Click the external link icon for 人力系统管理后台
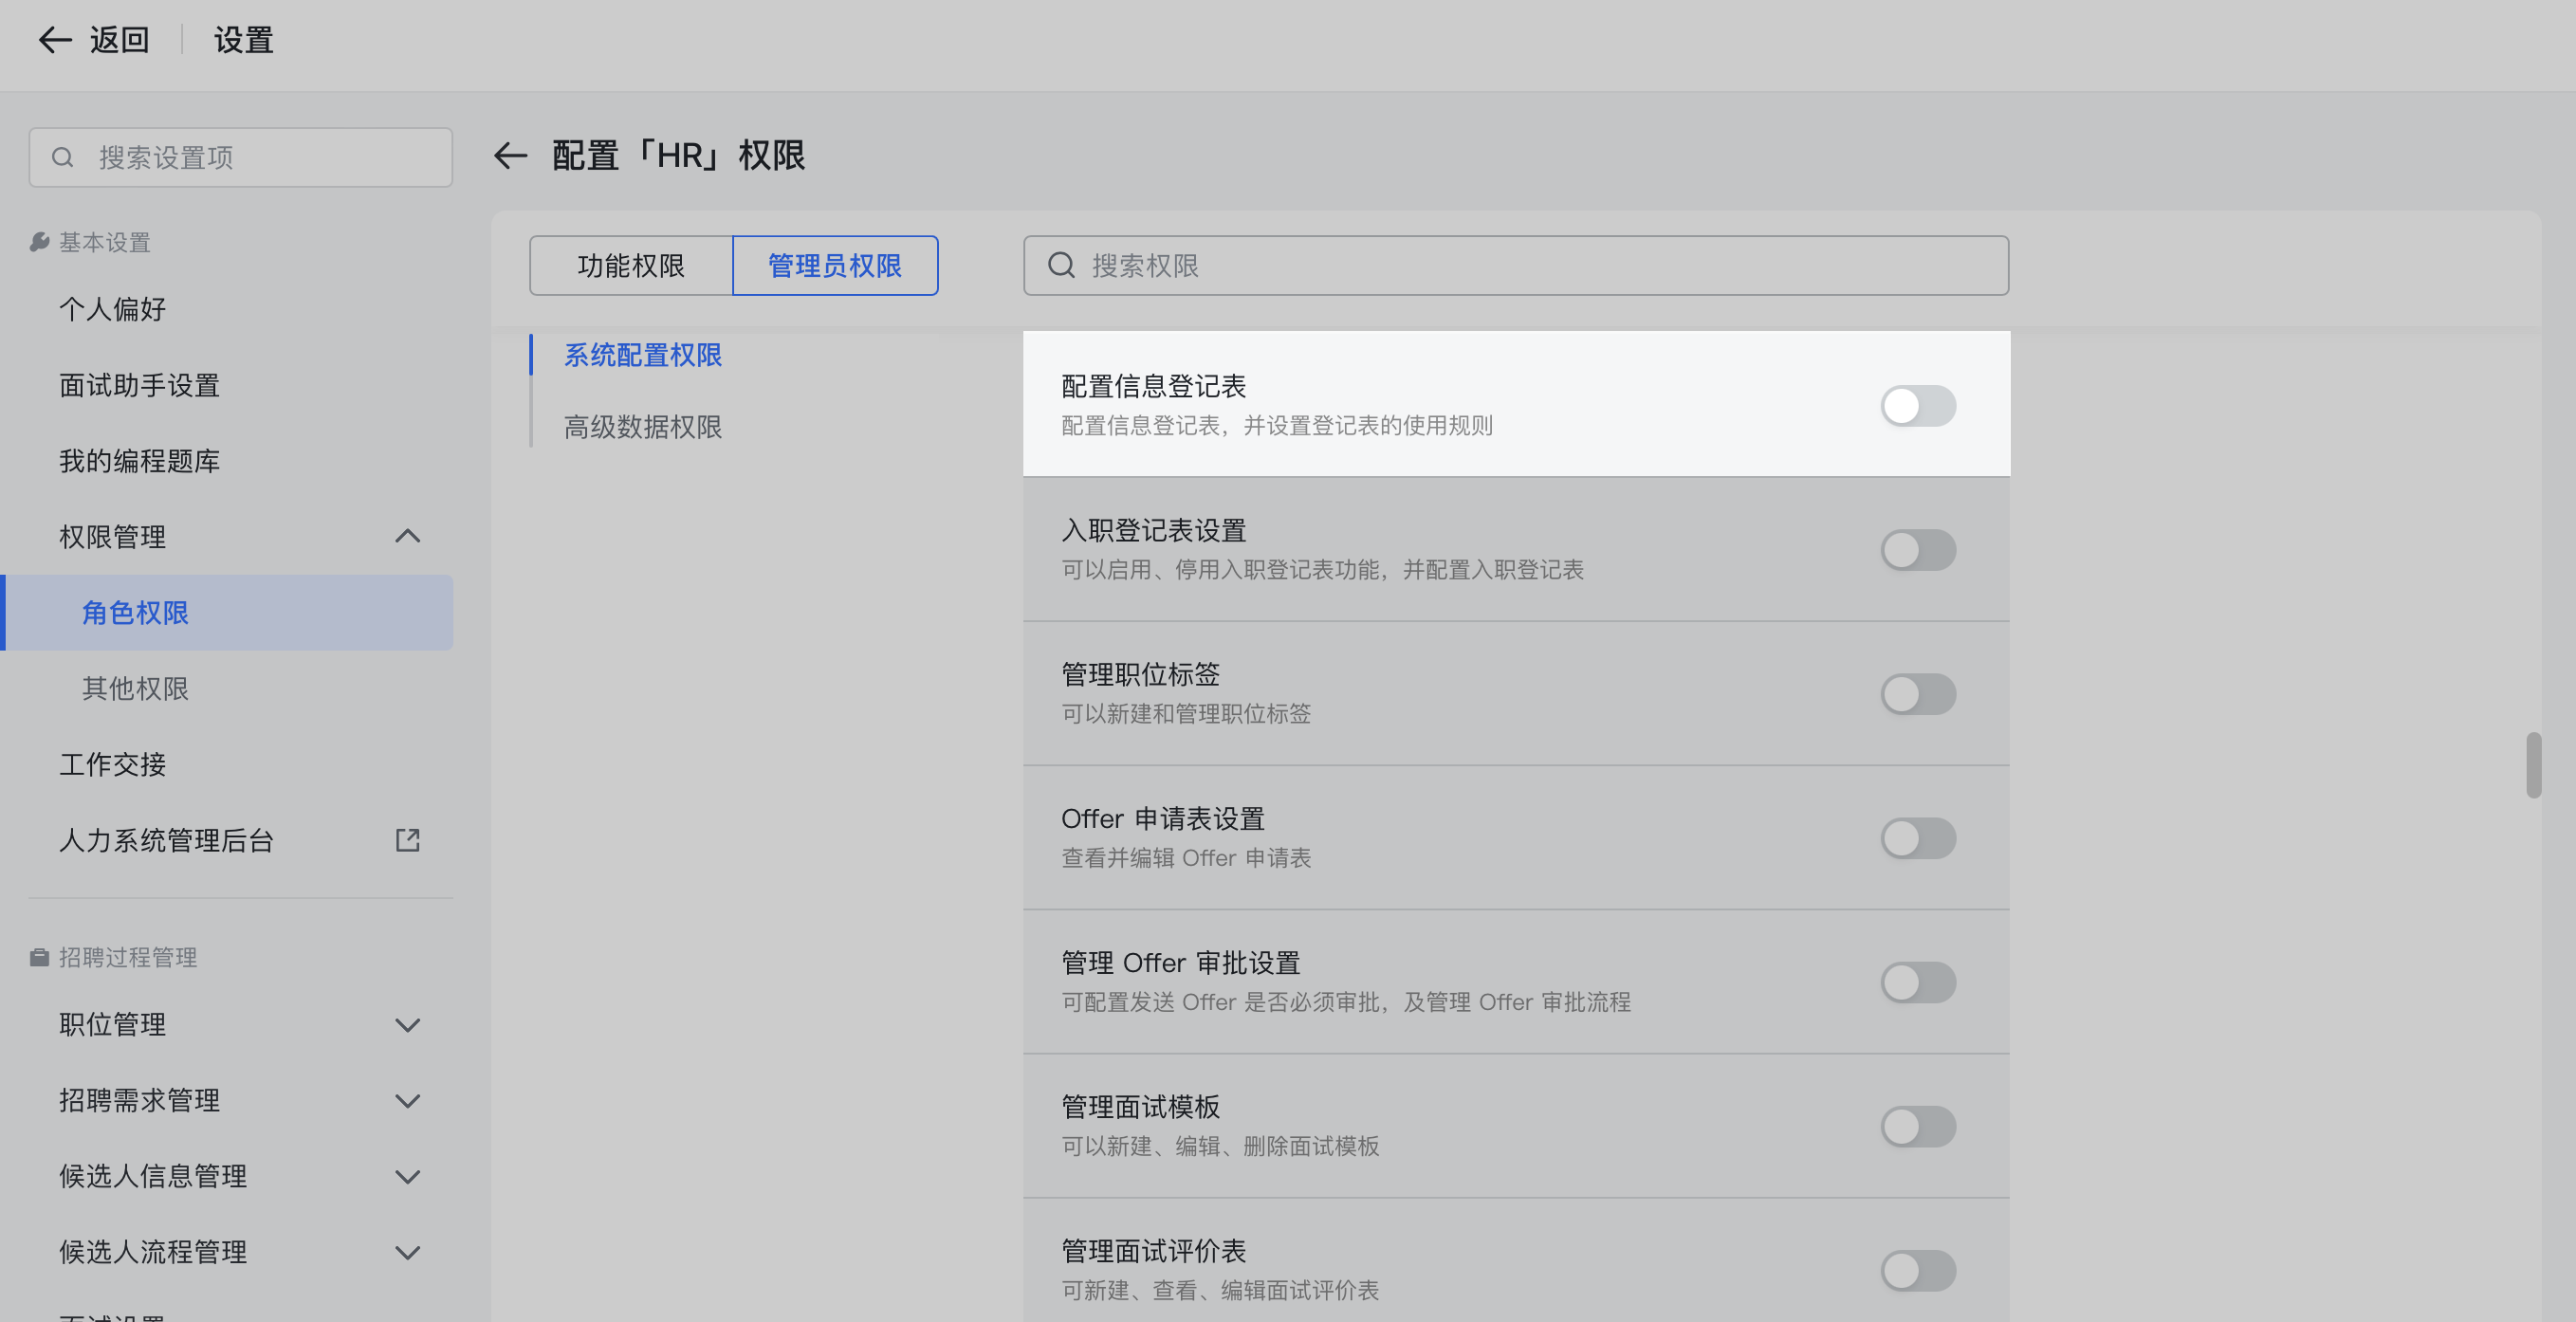The height and width of the screenshot is (1322, 2576). tap(407, 840)
